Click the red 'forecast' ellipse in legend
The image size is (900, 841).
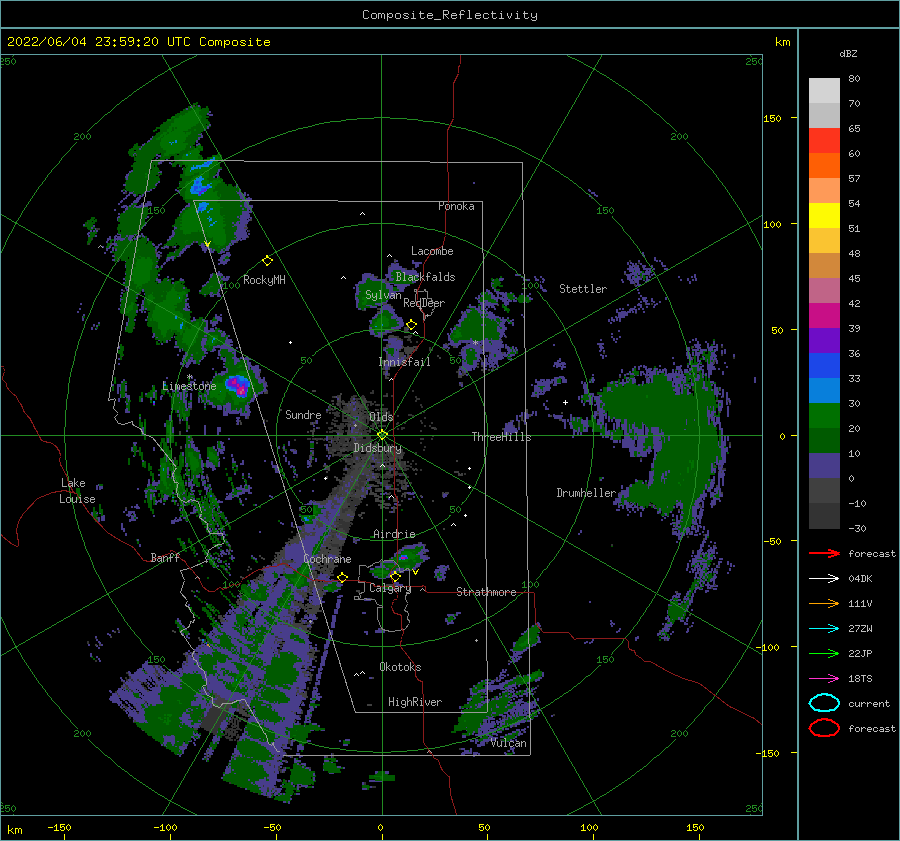click(x=824, y=728)
